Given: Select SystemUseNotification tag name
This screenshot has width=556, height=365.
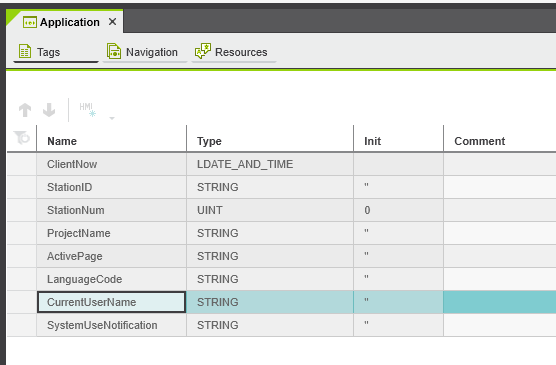Looking at the screenshot, I should pos(102,325).
